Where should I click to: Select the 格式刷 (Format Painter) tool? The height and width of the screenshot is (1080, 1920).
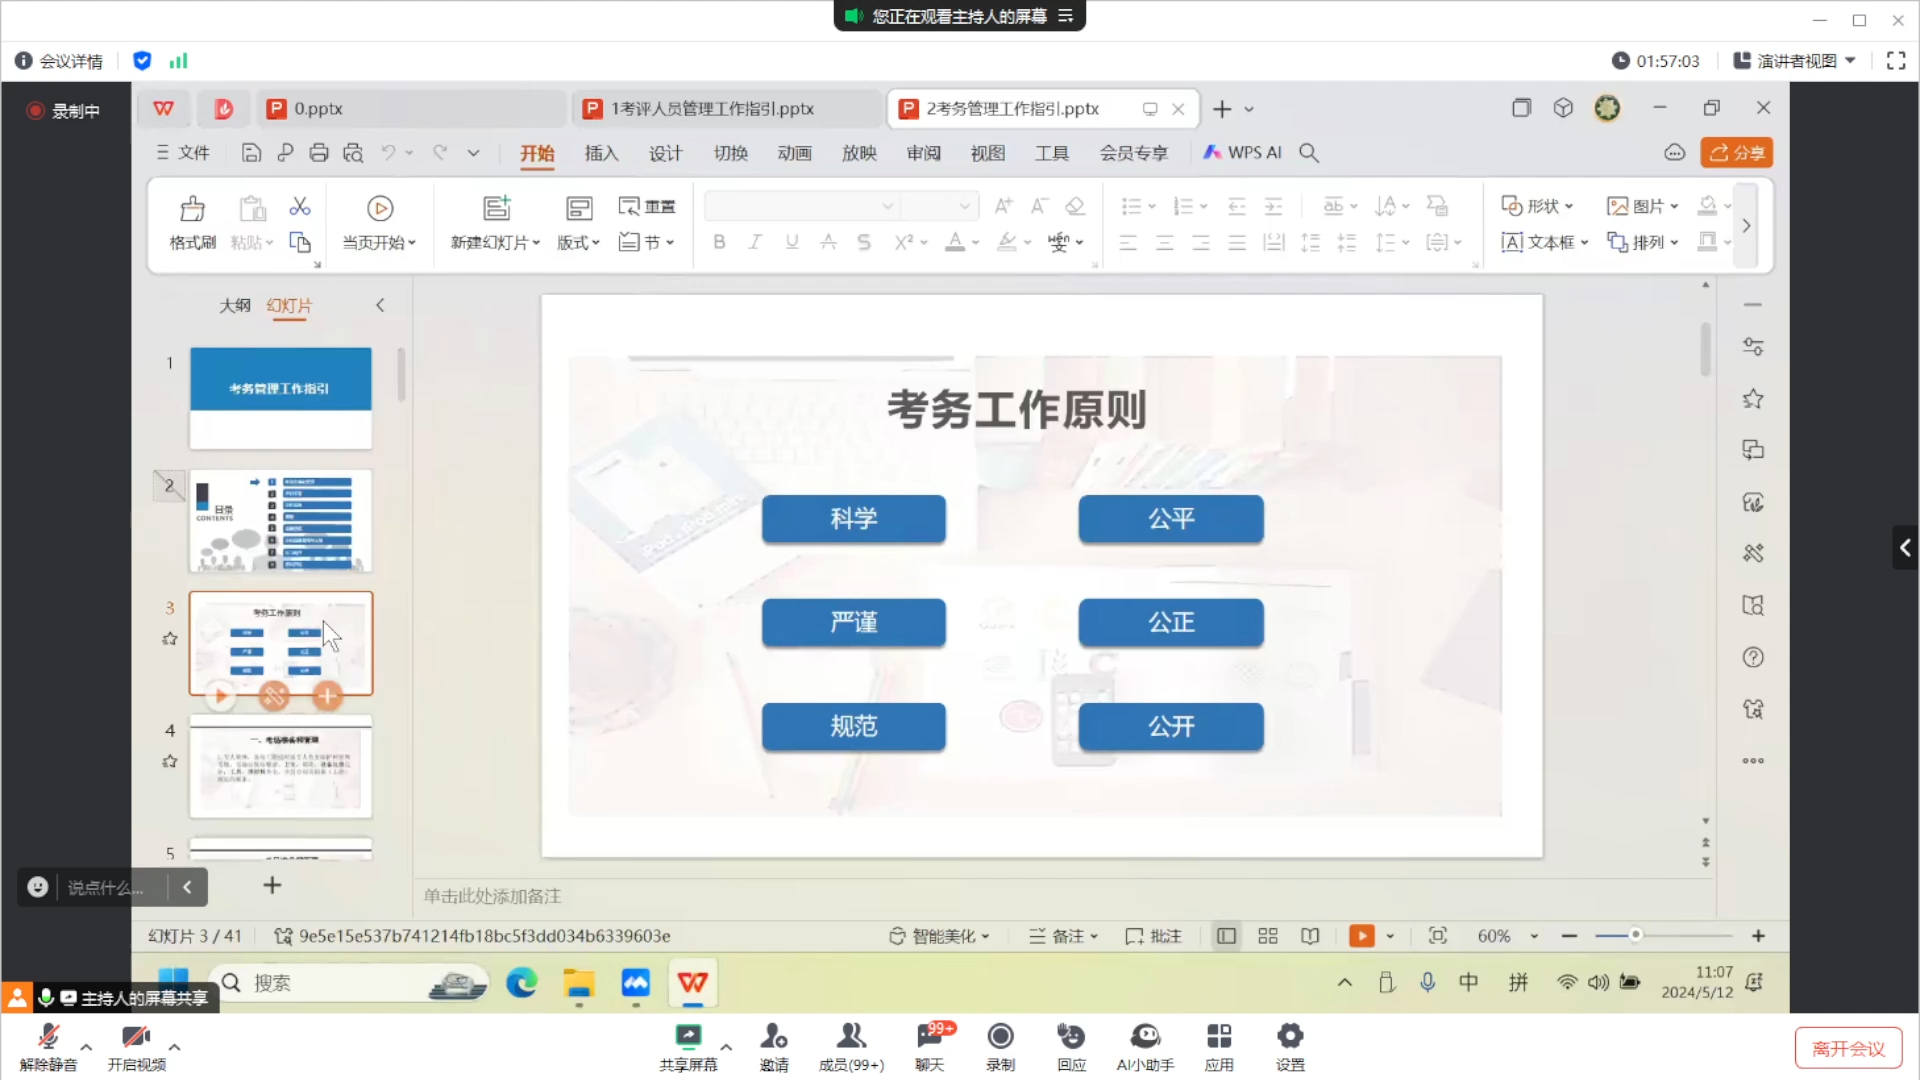(x=191, y=222)
